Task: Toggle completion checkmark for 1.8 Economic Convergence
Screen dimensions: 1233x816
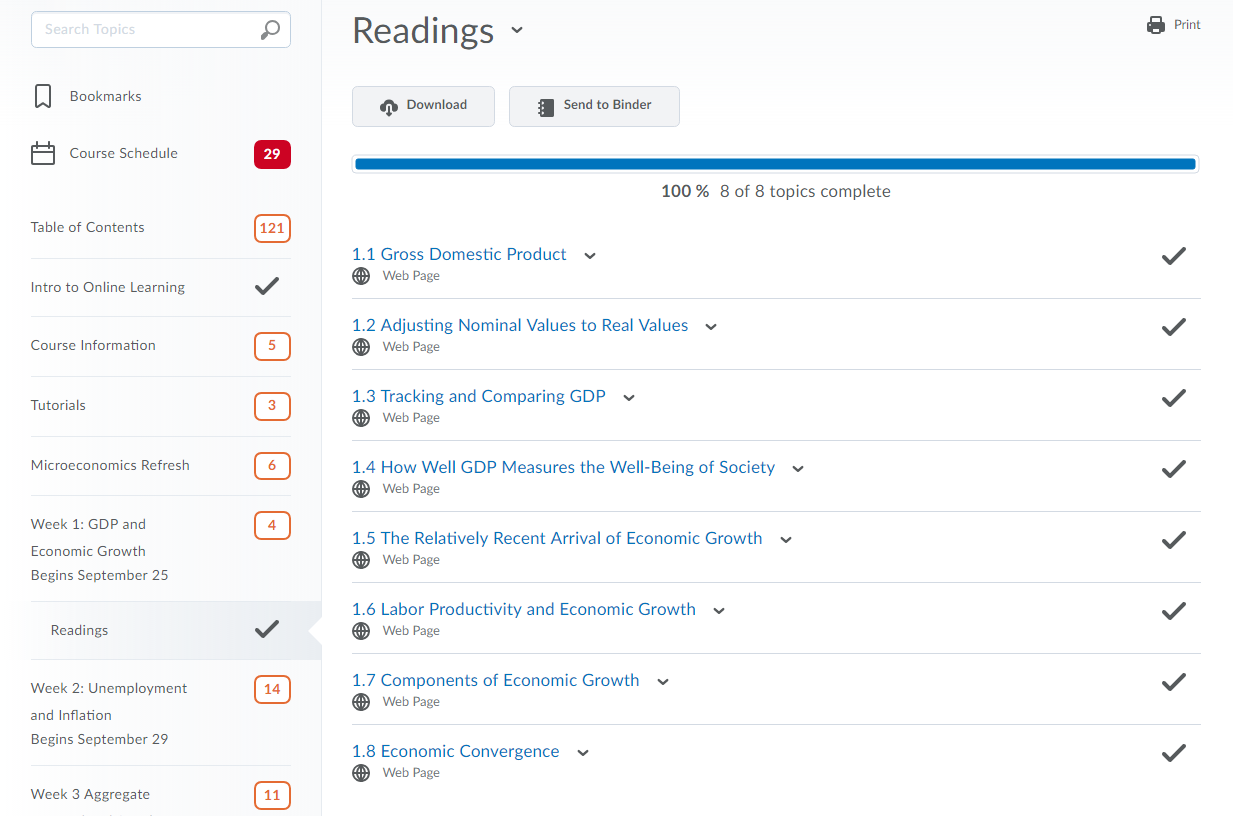Action: coord(1173,753)
